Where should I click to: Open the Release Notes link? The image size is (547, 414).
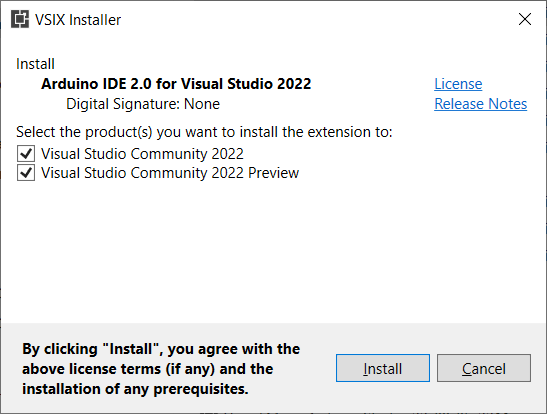point(480,104)
